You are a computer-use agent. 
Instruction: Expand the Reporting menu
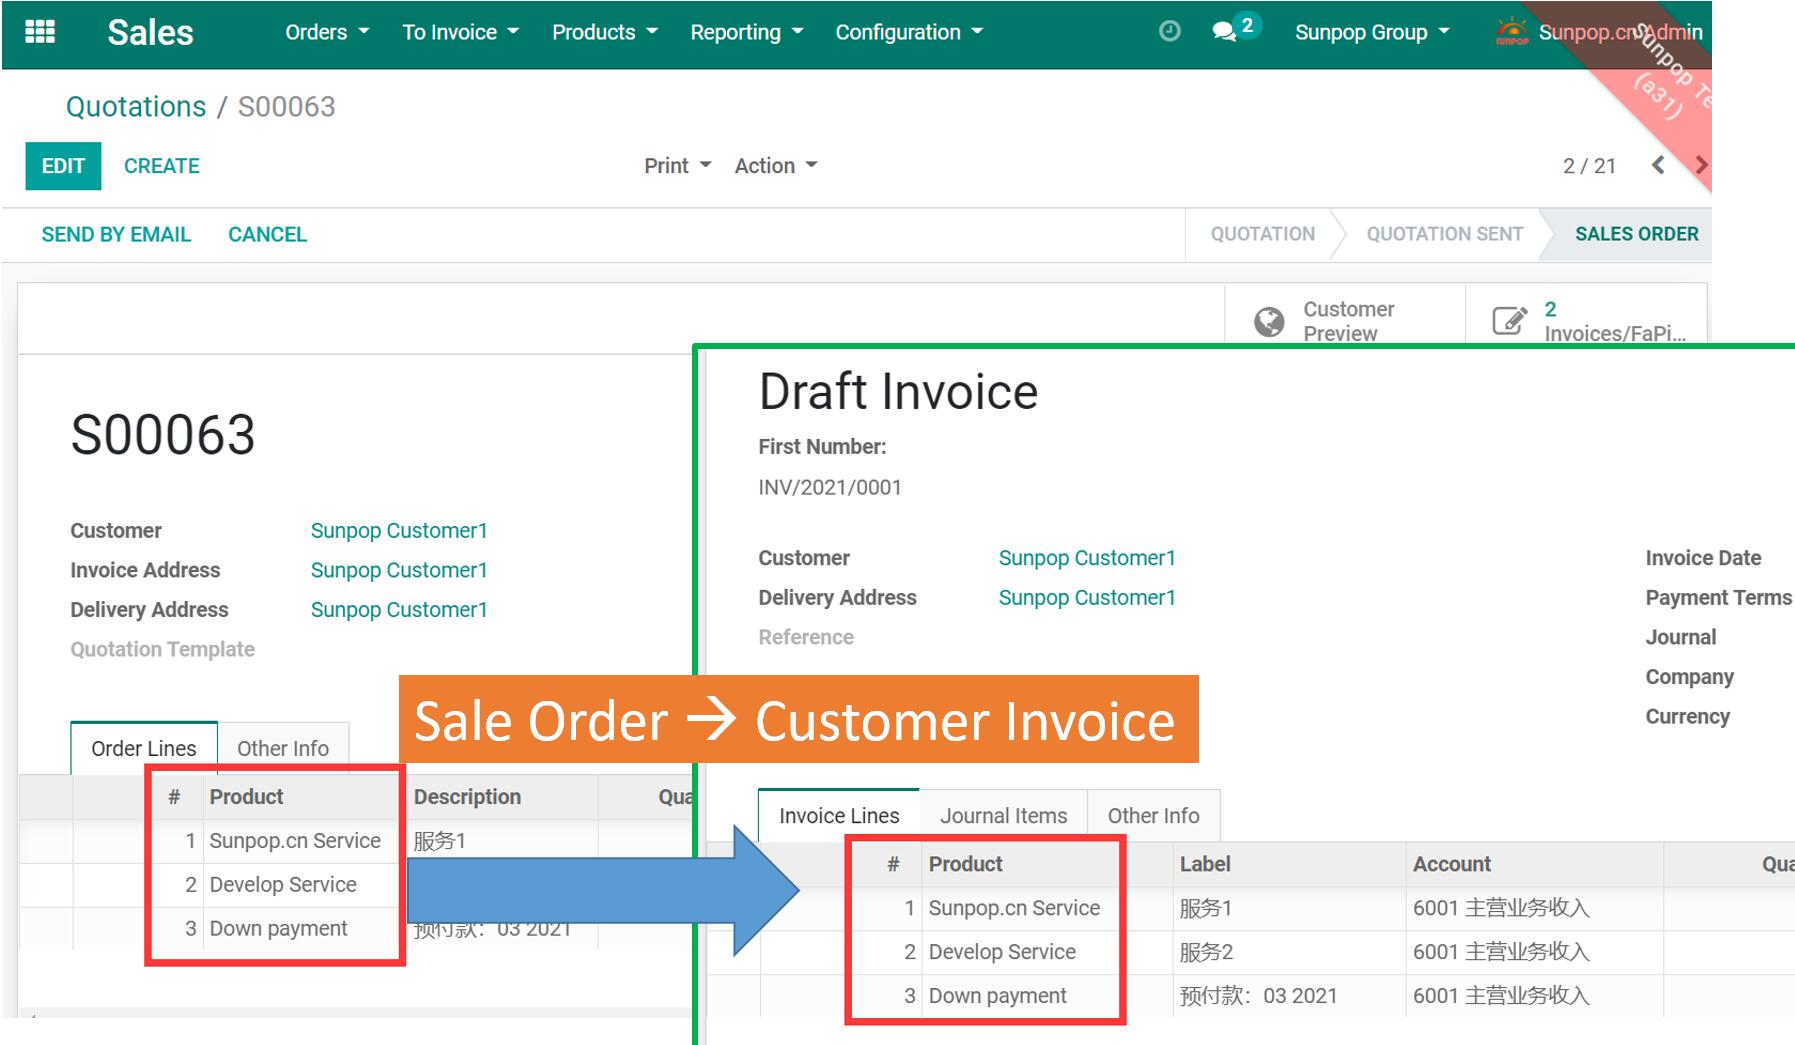(x=746, y=32)
